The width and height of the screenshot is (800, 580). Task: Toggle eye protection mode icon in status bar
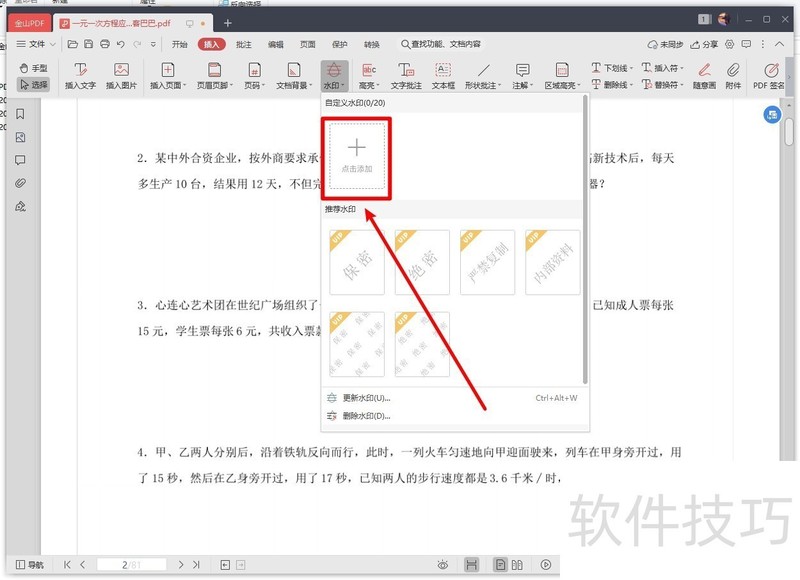click(443, 565)
